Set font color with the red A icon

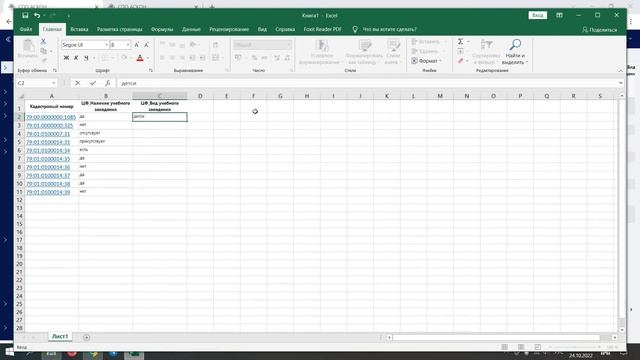[x=140, y=58]
